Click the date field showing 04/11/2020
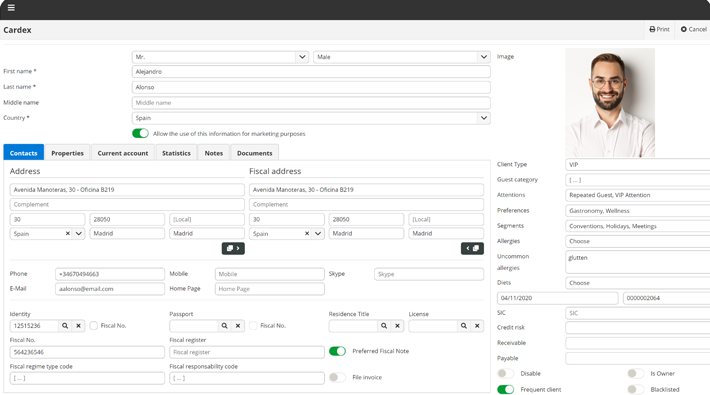This screenshot has width=710, height=395. [x=557, y=298]
